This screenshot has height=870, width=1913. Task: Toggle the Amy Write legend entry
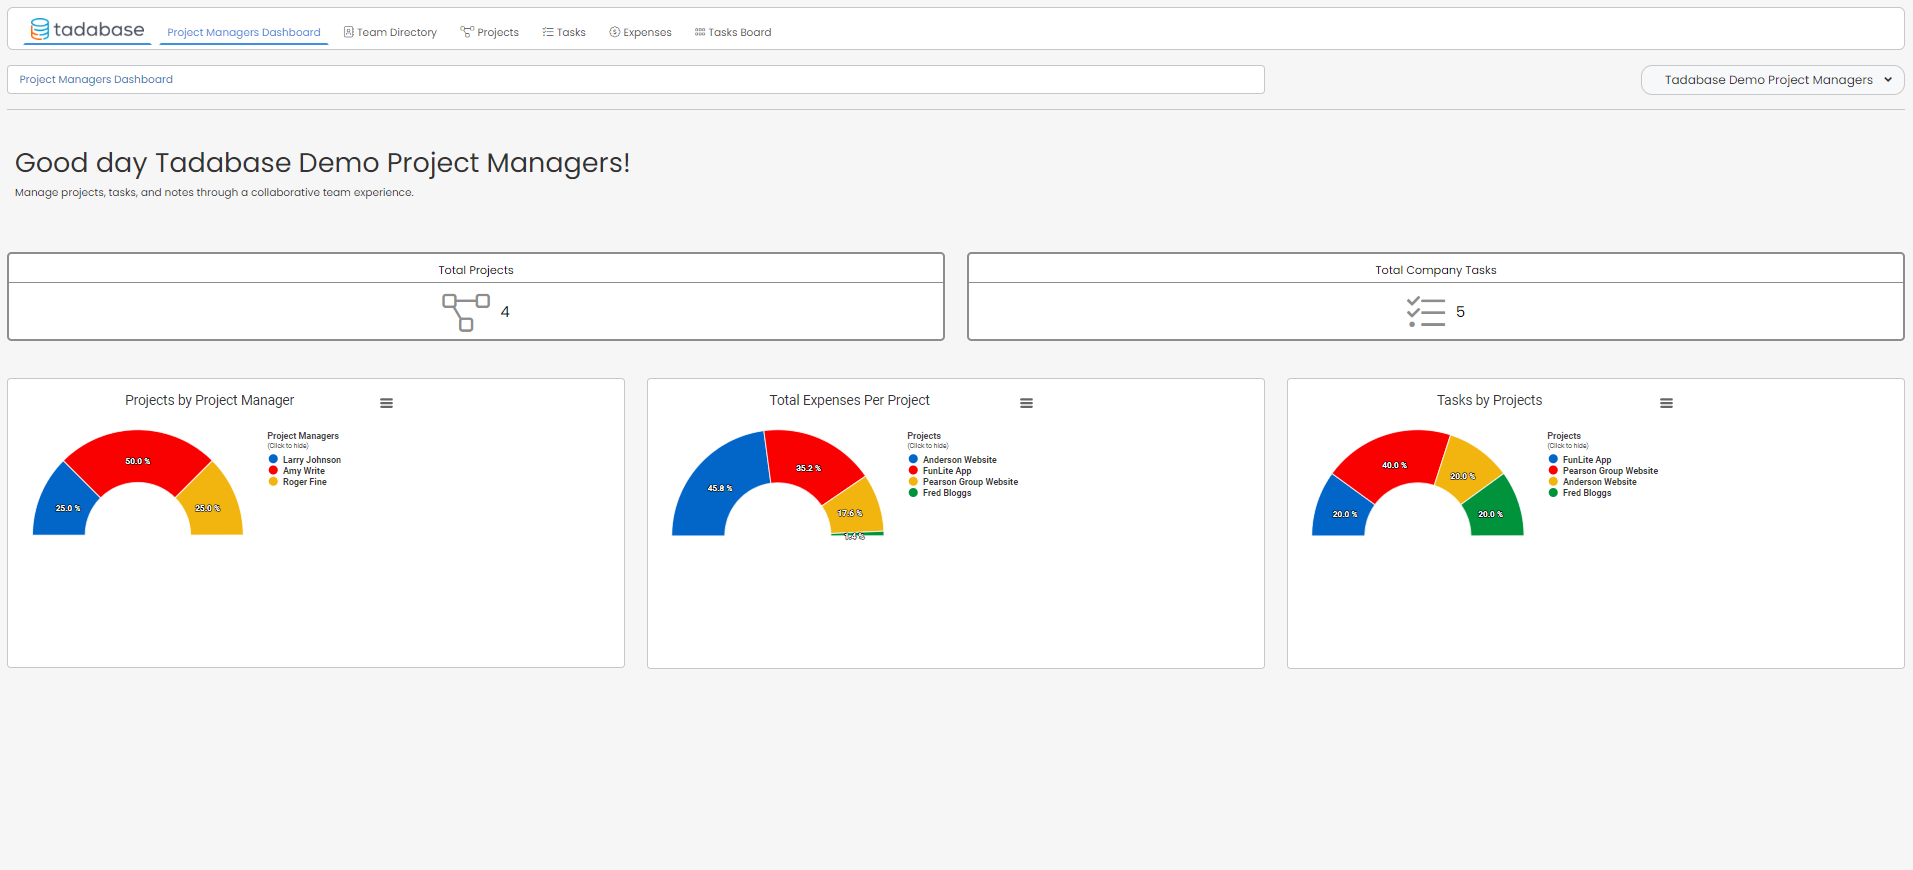[297, 471]
